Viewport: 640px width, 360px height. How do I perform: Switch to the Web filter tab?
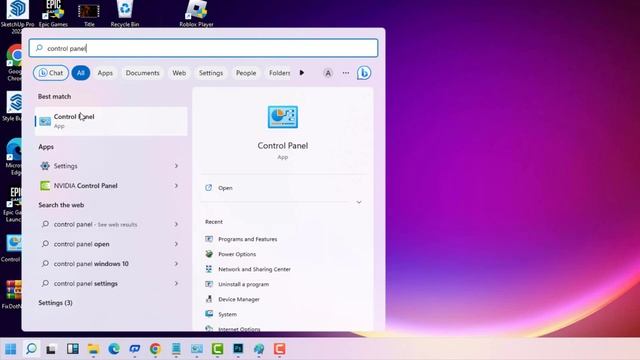coord(179,73)
